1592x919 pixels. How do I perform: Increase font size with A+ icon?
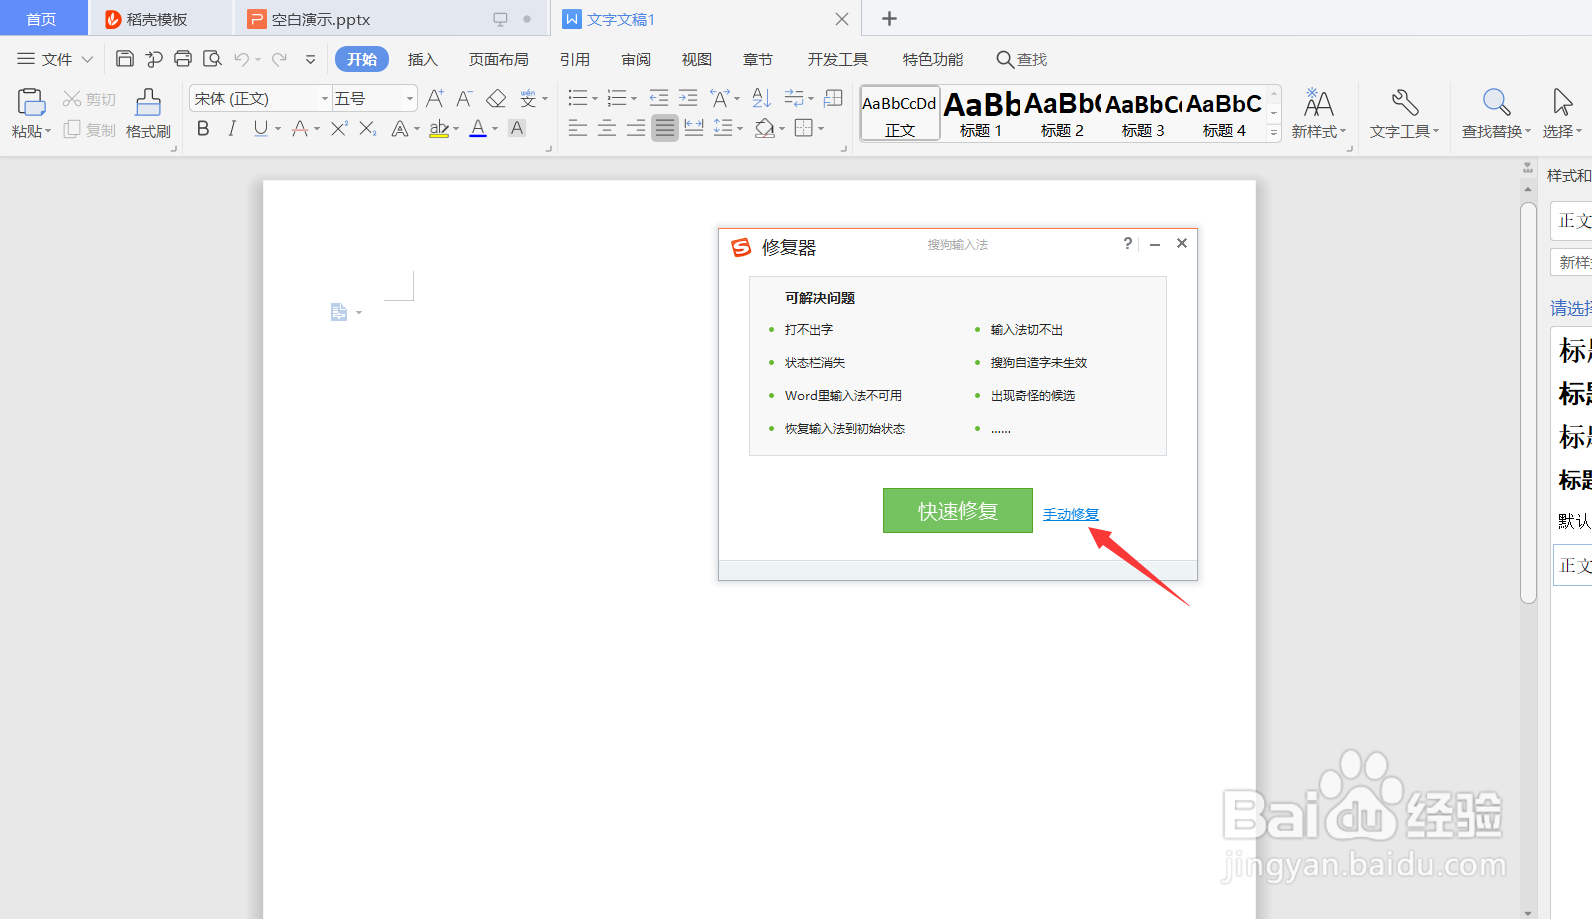click(434, 98)
